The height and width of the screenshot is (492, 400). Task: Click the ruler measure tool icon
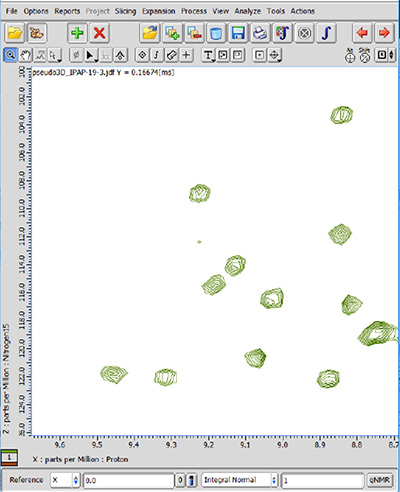click(171, 55)
